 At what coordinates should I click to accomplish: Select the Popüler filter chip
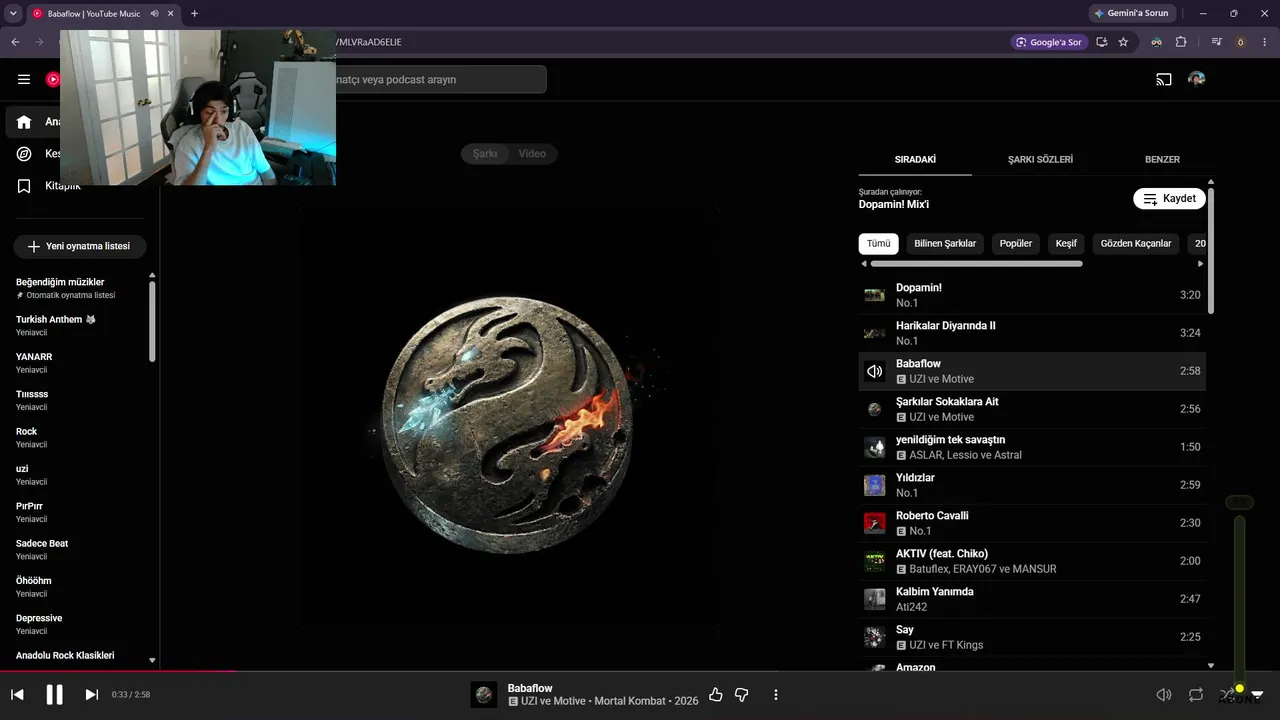pyautogui.click(x=1016, y=243)
